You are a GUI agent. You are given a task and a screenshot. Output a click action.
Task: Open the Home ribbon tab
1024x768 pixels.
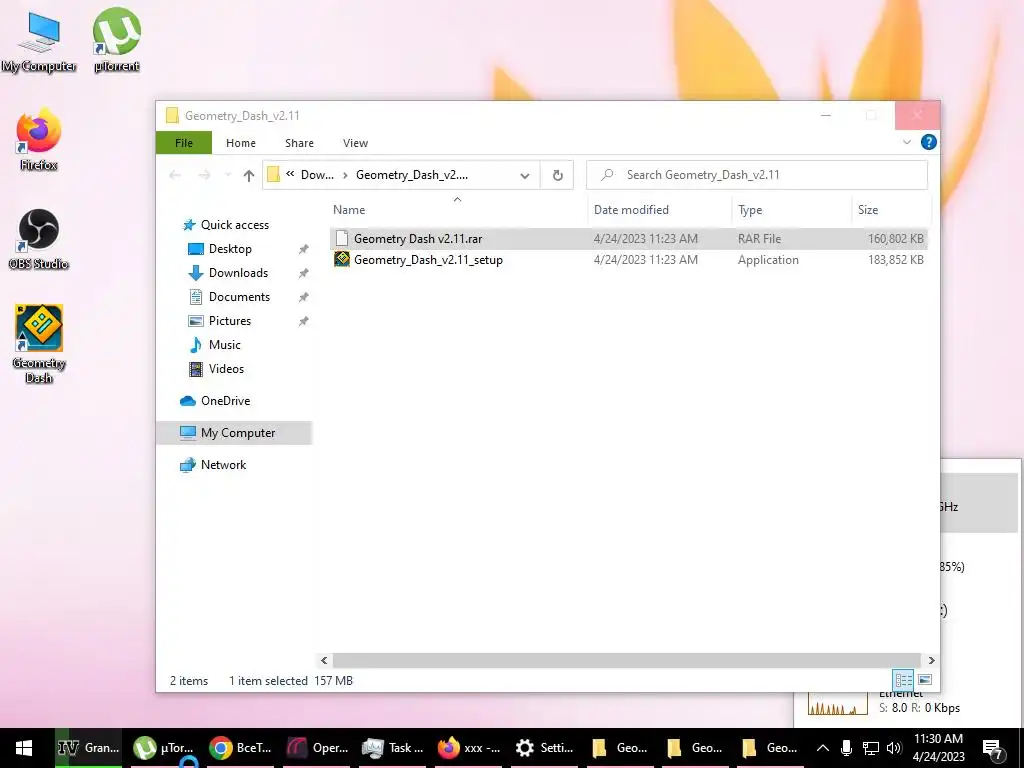tap(240, 143)
